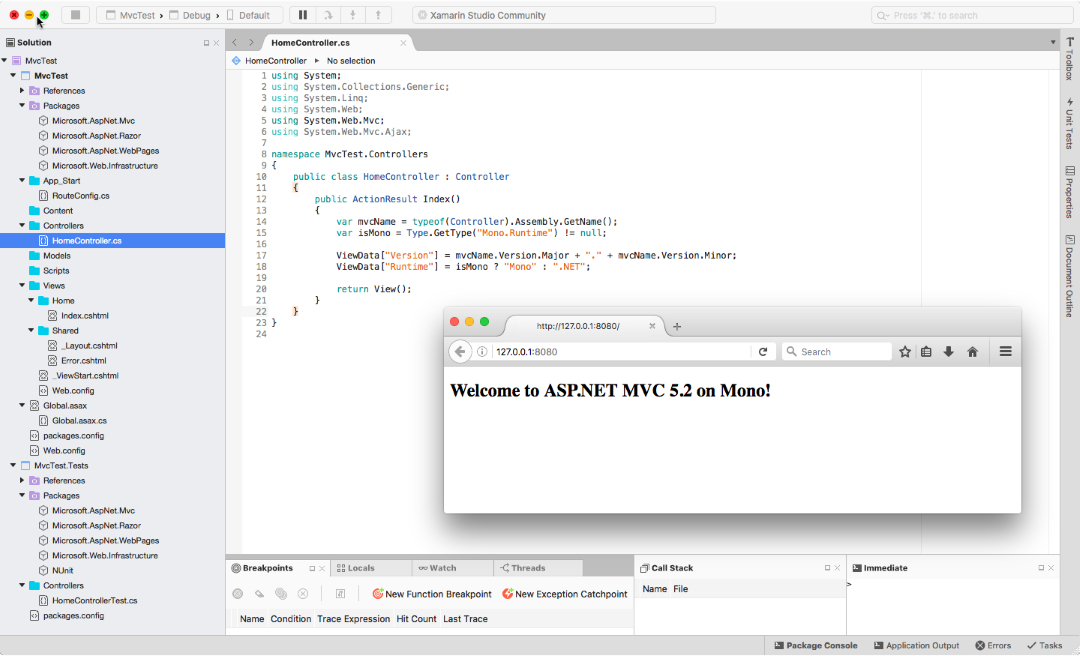This screenshot has height=656, width=1080.
Task: Click the browser address bar
Action: (620, 351)
